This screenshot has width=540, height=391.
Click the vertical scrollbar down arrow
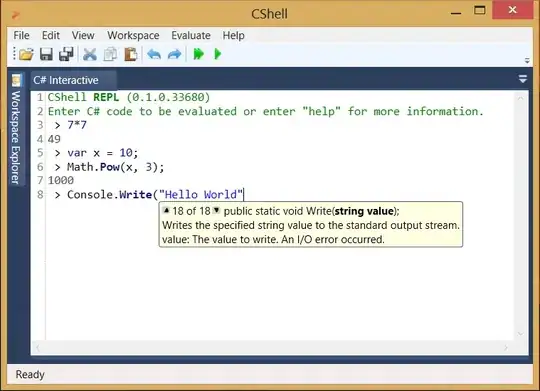(x=520, y=334)
